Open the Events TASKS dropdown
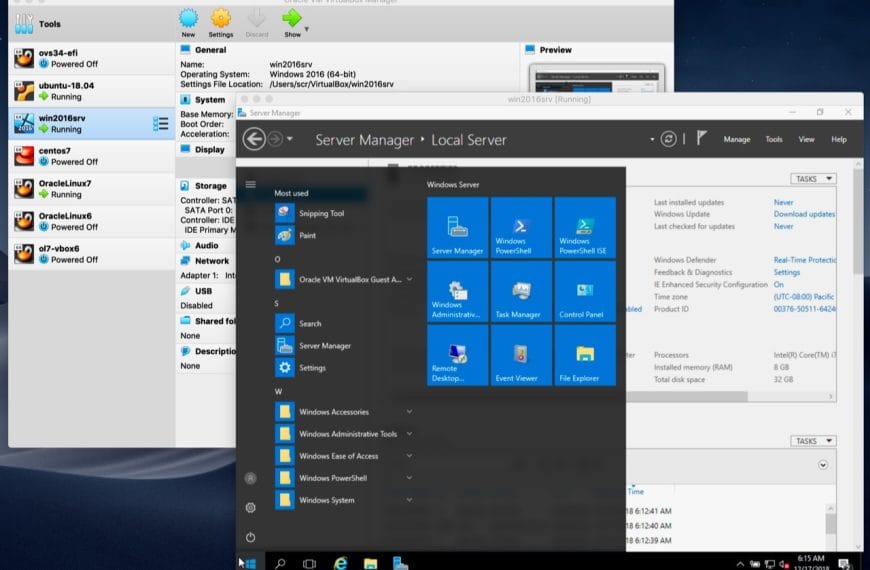Screen dimensions: 870x570 click(813, 441)
